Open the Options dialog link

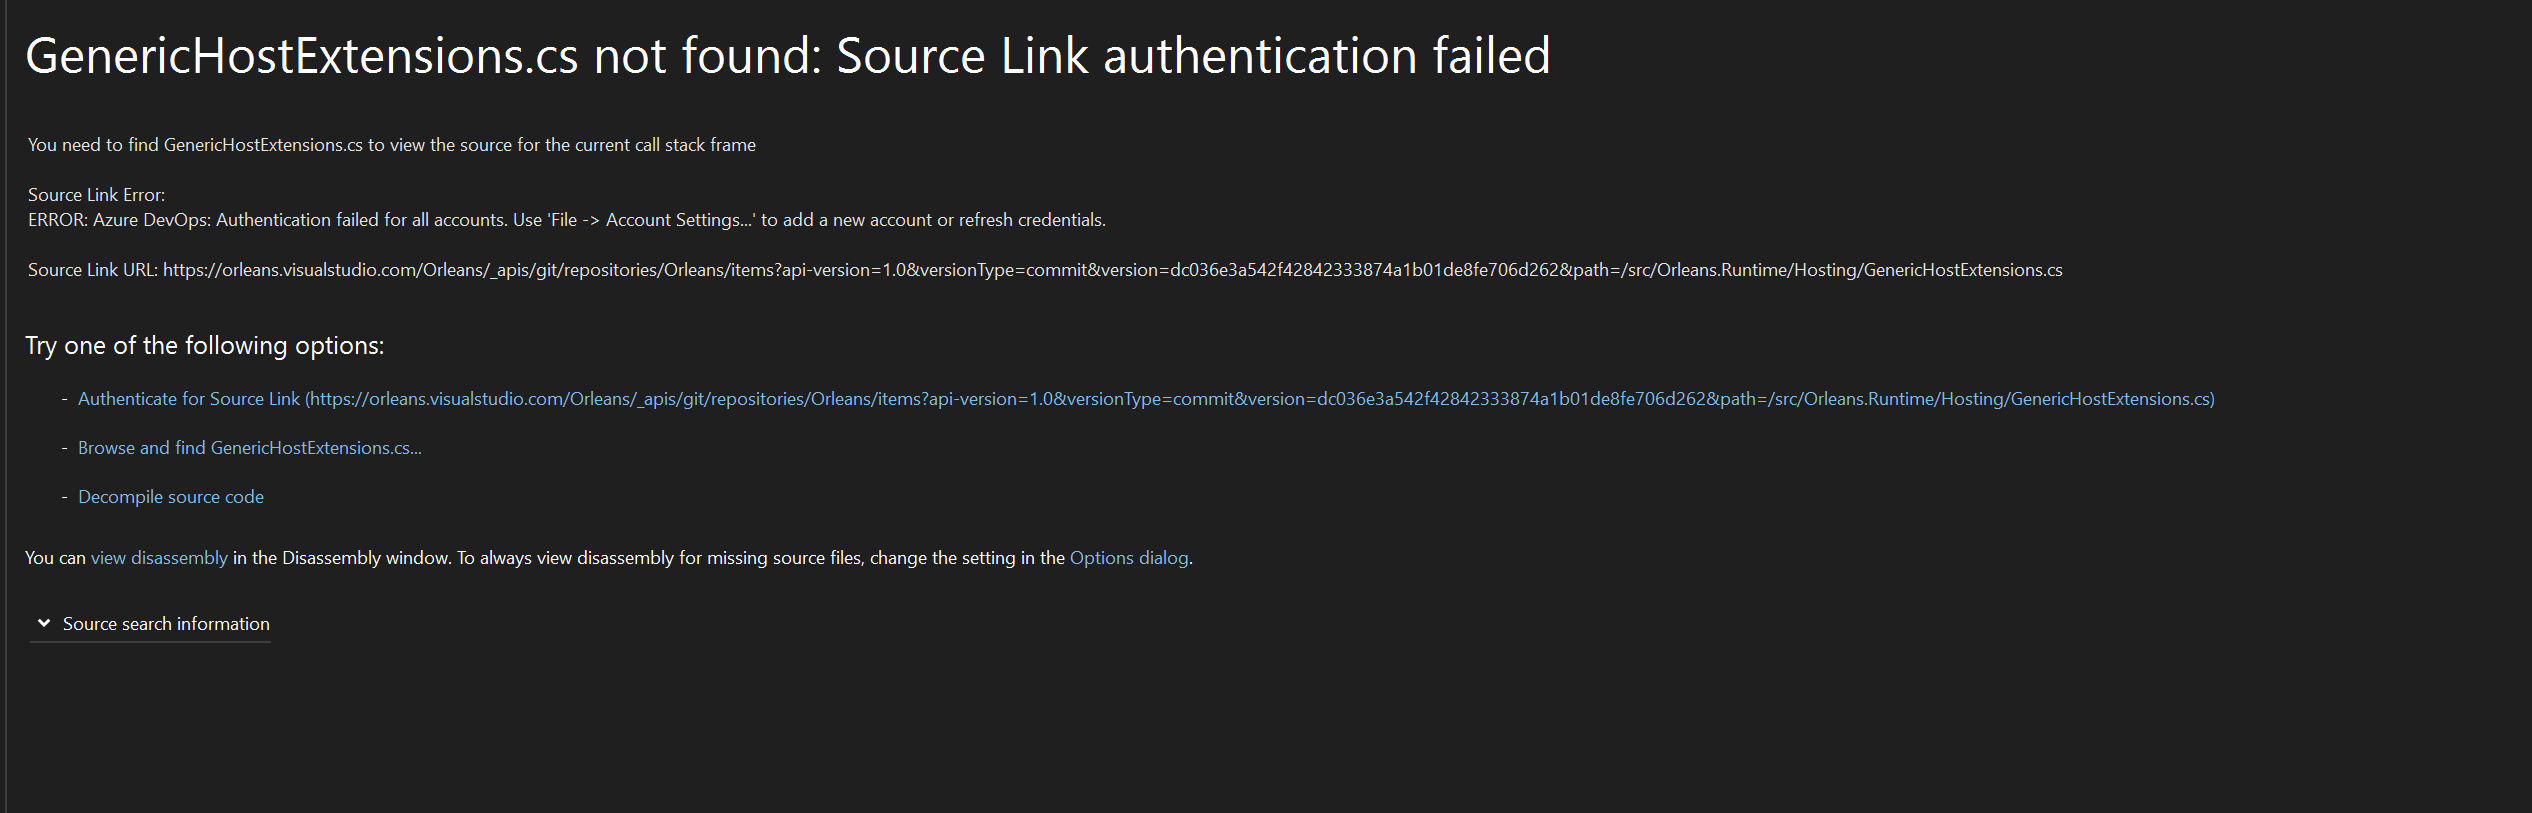[x=1128, y=557]
